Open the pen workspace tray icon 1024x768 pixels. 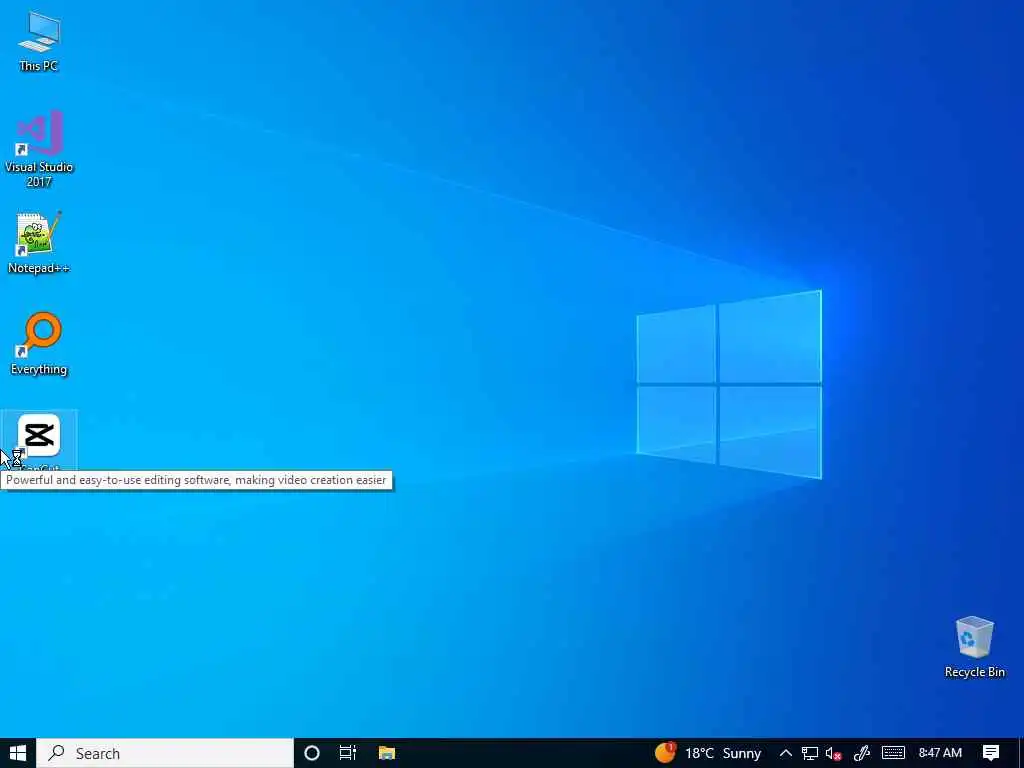point(862,753)
